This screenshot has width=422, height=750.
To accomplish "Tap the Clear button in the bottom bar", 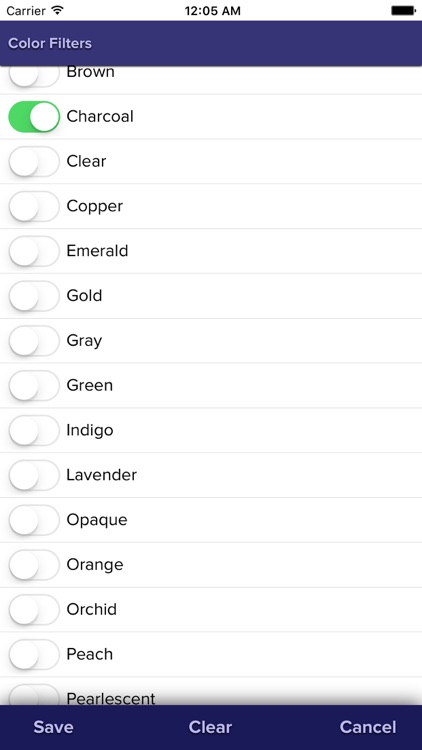I will (210, 727).
